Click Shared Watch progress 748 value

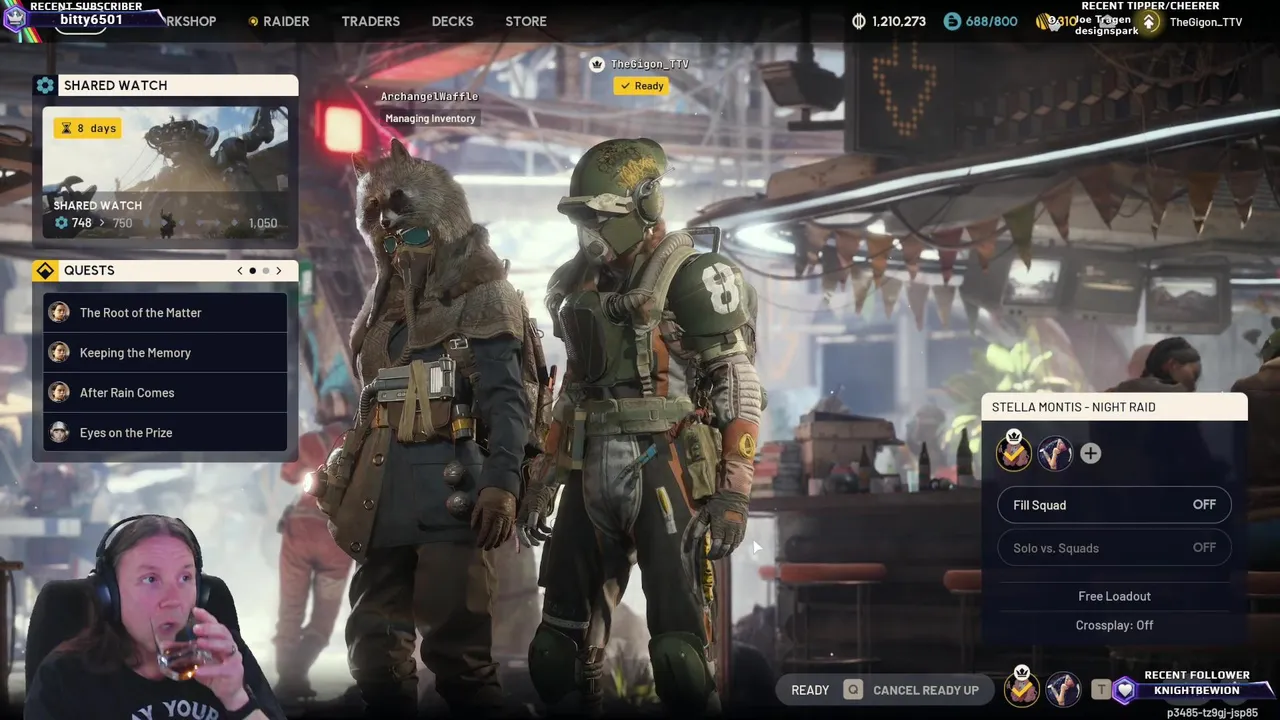coord(81,223)
